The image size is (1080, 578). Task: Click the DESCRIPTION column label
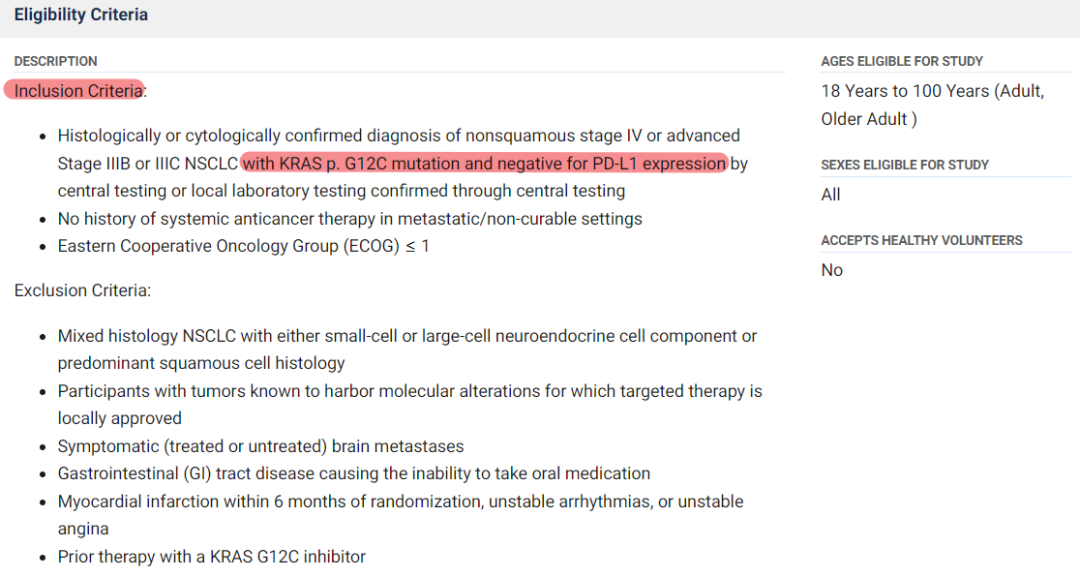56,61
